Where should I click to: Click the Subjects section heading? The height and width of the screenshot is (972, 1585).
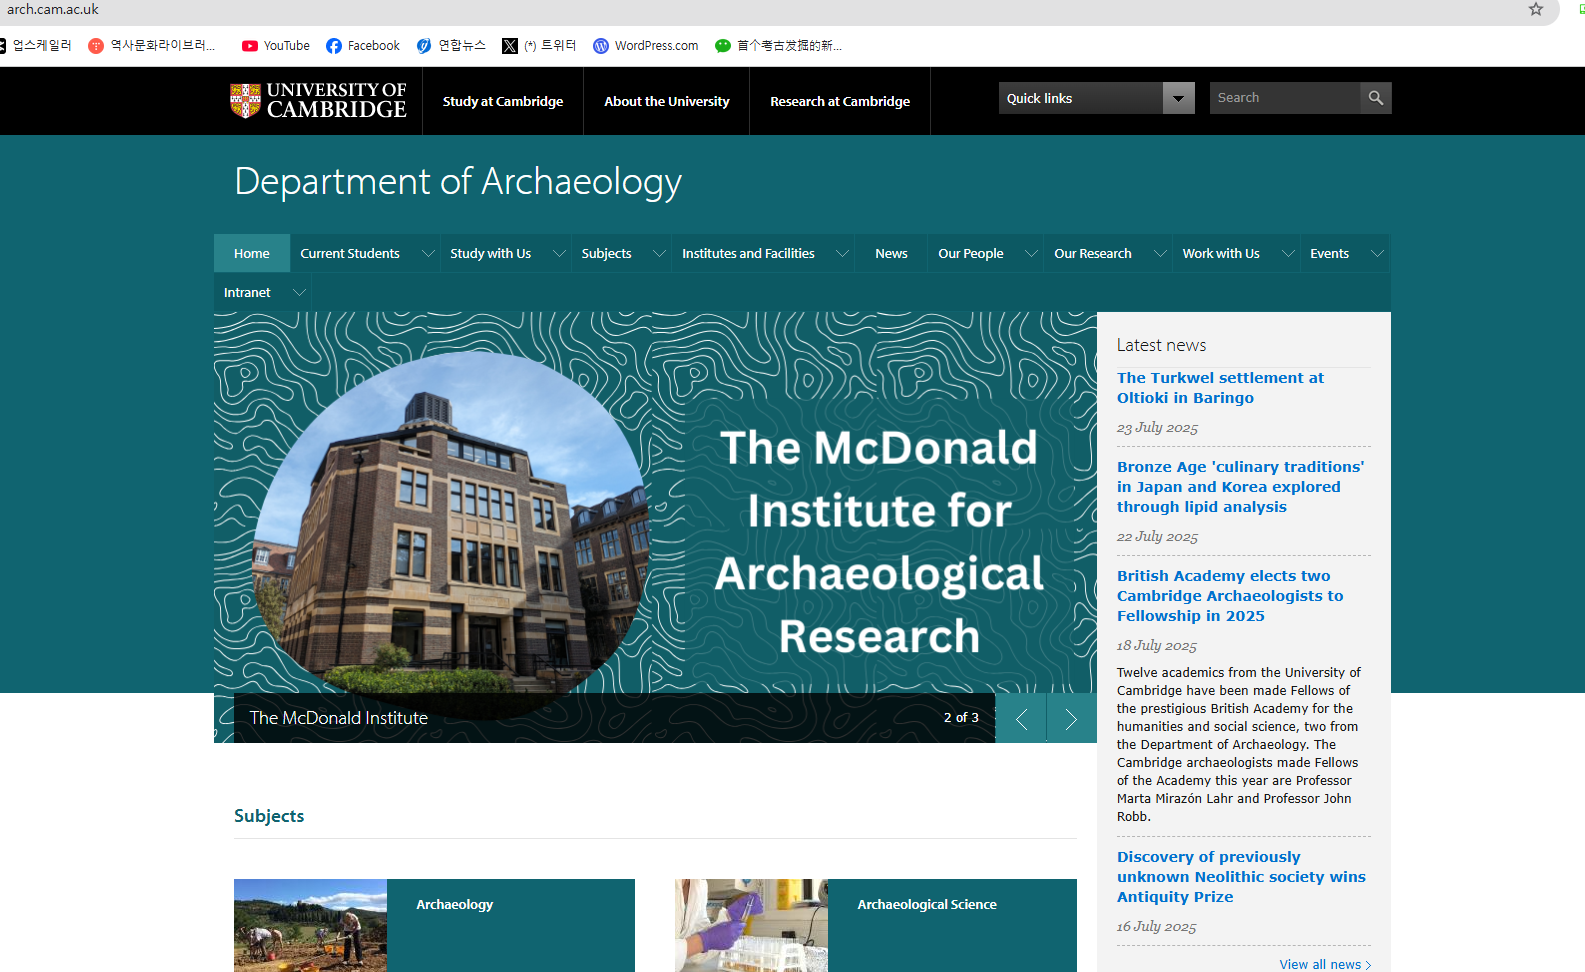pos(269,816)
